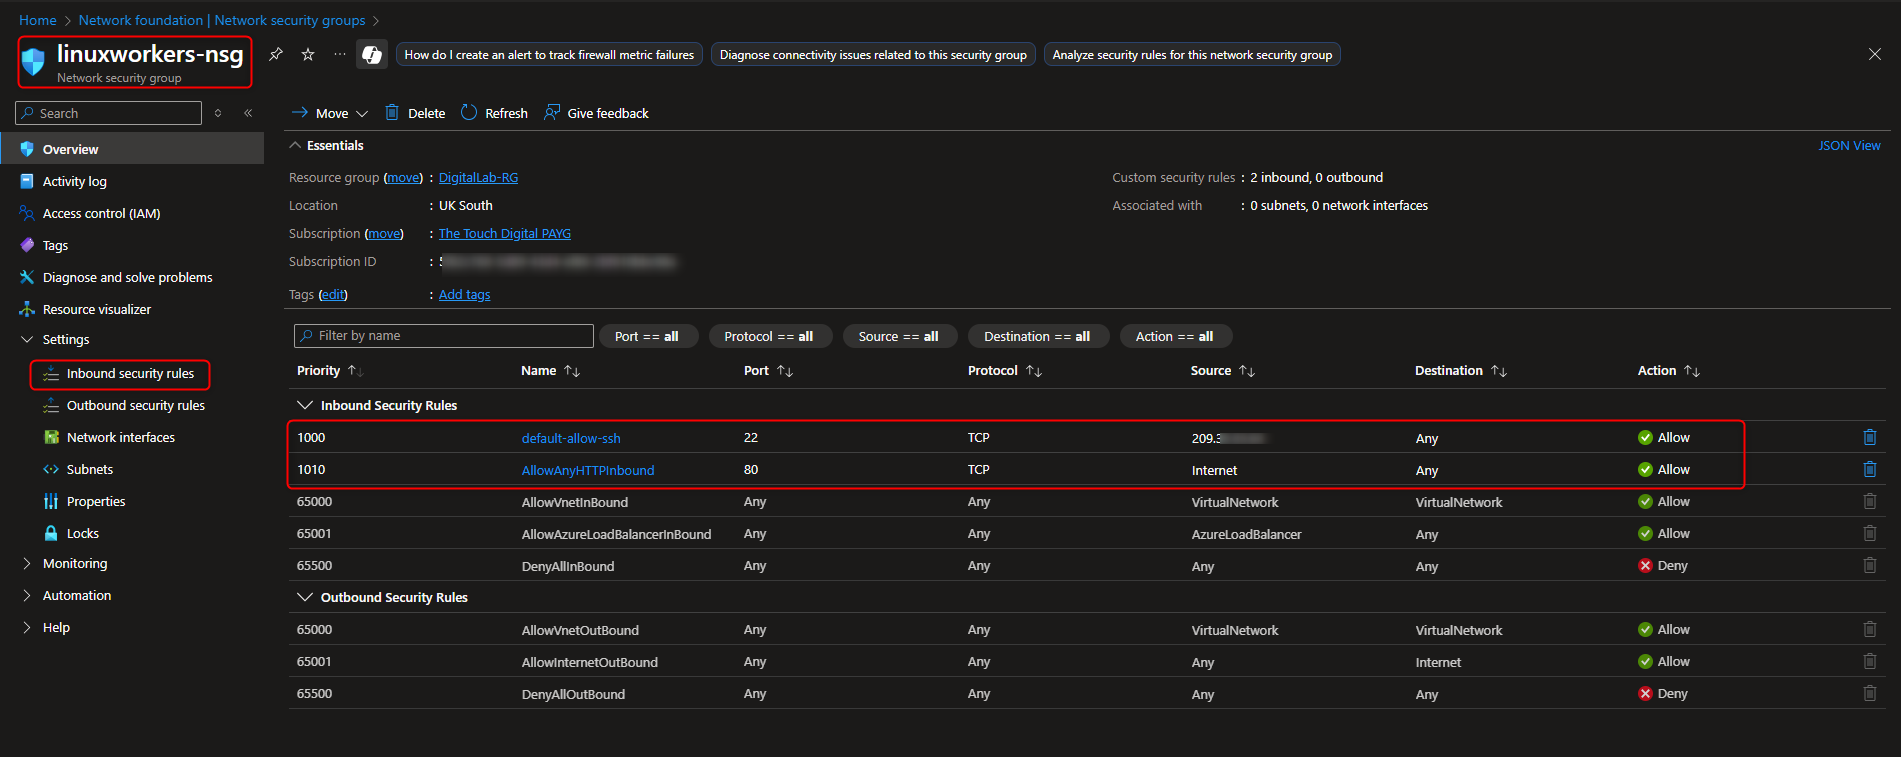
Task: Collapse the Settings menu group
Action: 27,340
